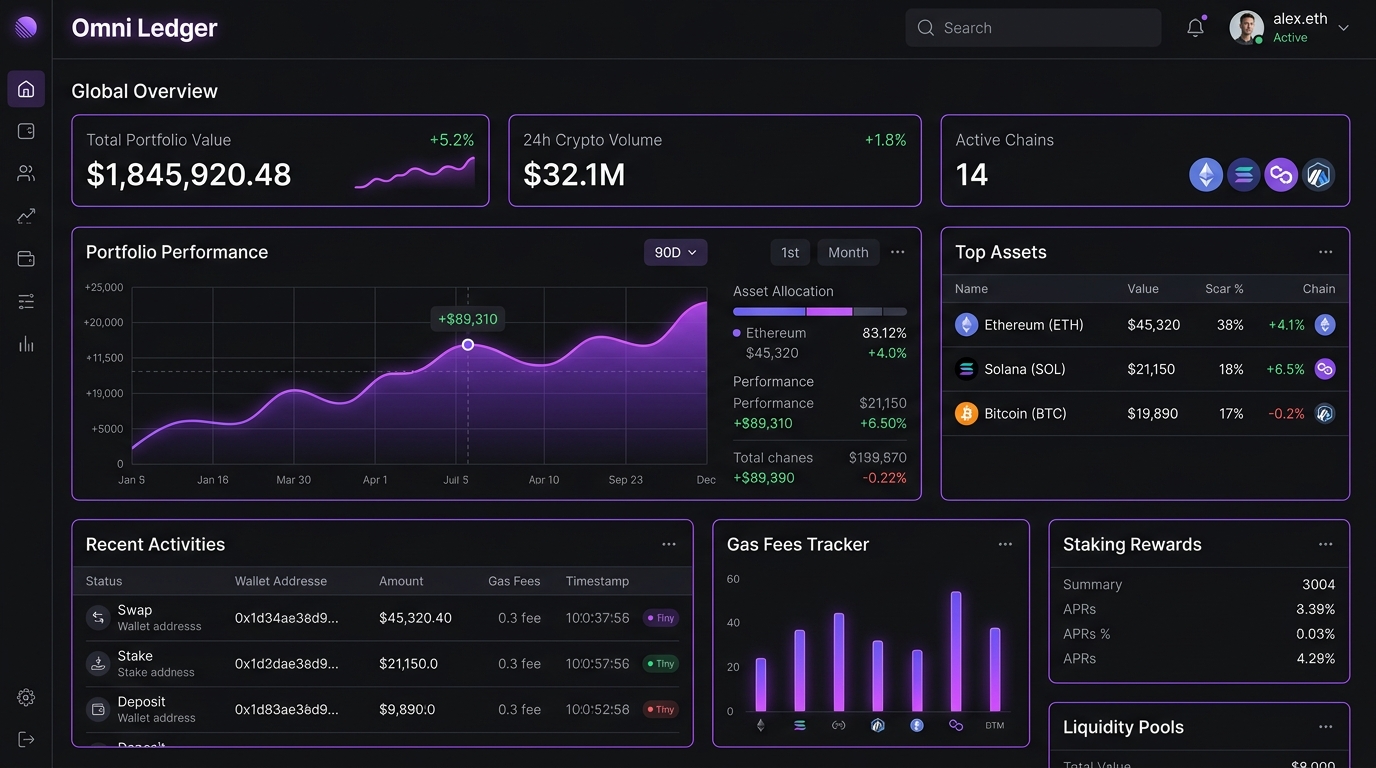The width and height of the screenshot is (1376, 768).
Task: Click the 24h Crypto Volume $32.1M figure
Action: (x=574, y=175)
